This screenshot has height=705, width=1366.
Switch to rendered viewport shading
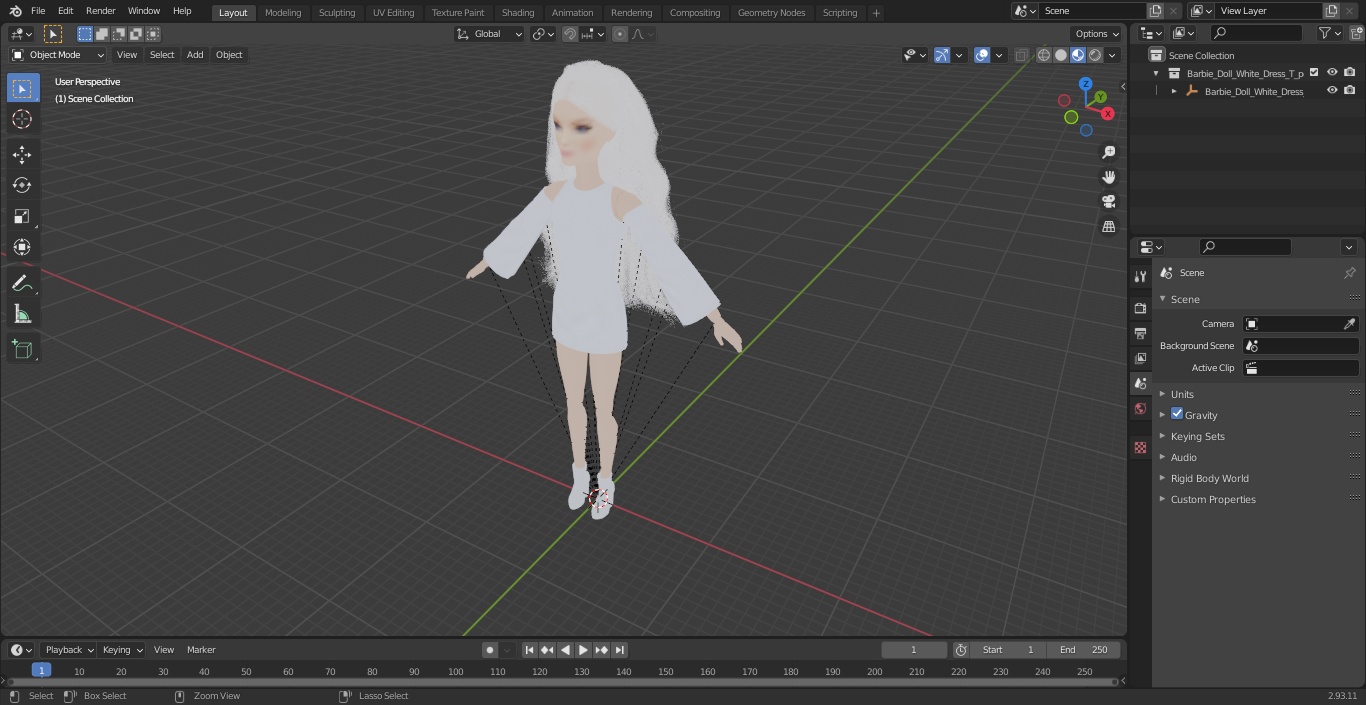point(1095,55)
